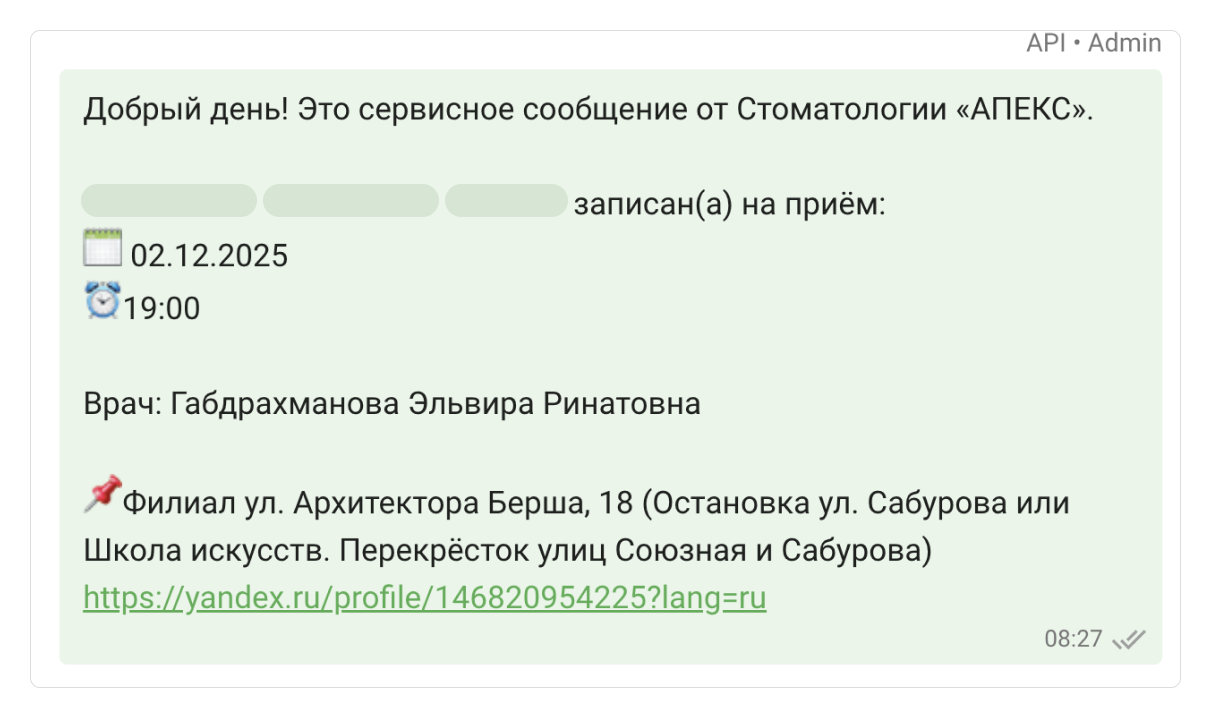The width and height of the screenshot is (1211, 718).
Task: Click the second redacted patient name block
Action: 351,201
